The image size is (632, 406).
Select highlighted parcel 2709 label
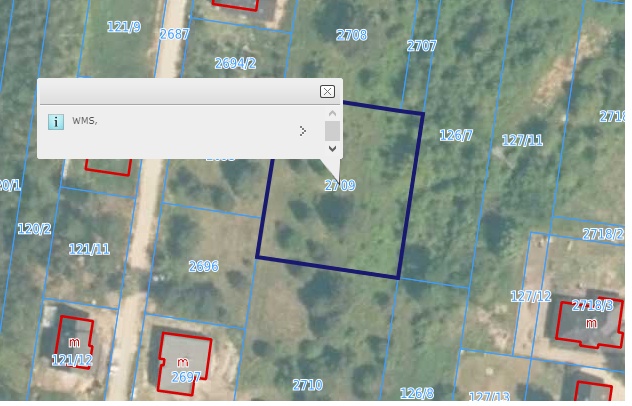[x=341, y=186]
